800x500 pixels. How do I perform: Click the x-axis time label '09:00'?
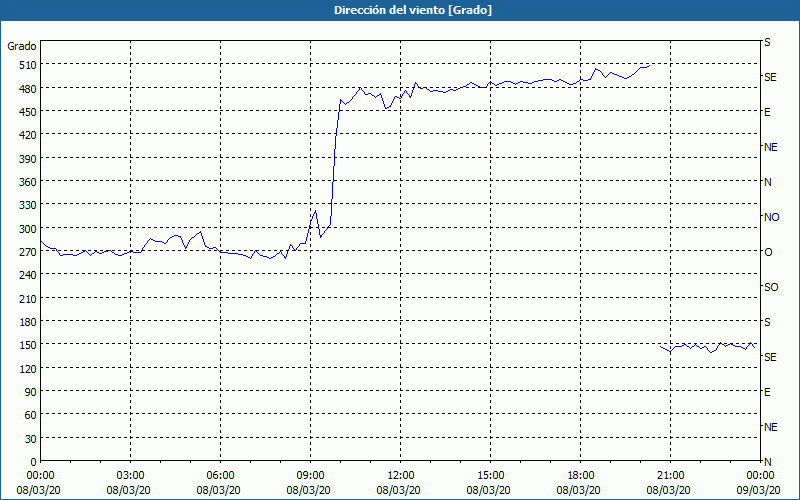310,476
